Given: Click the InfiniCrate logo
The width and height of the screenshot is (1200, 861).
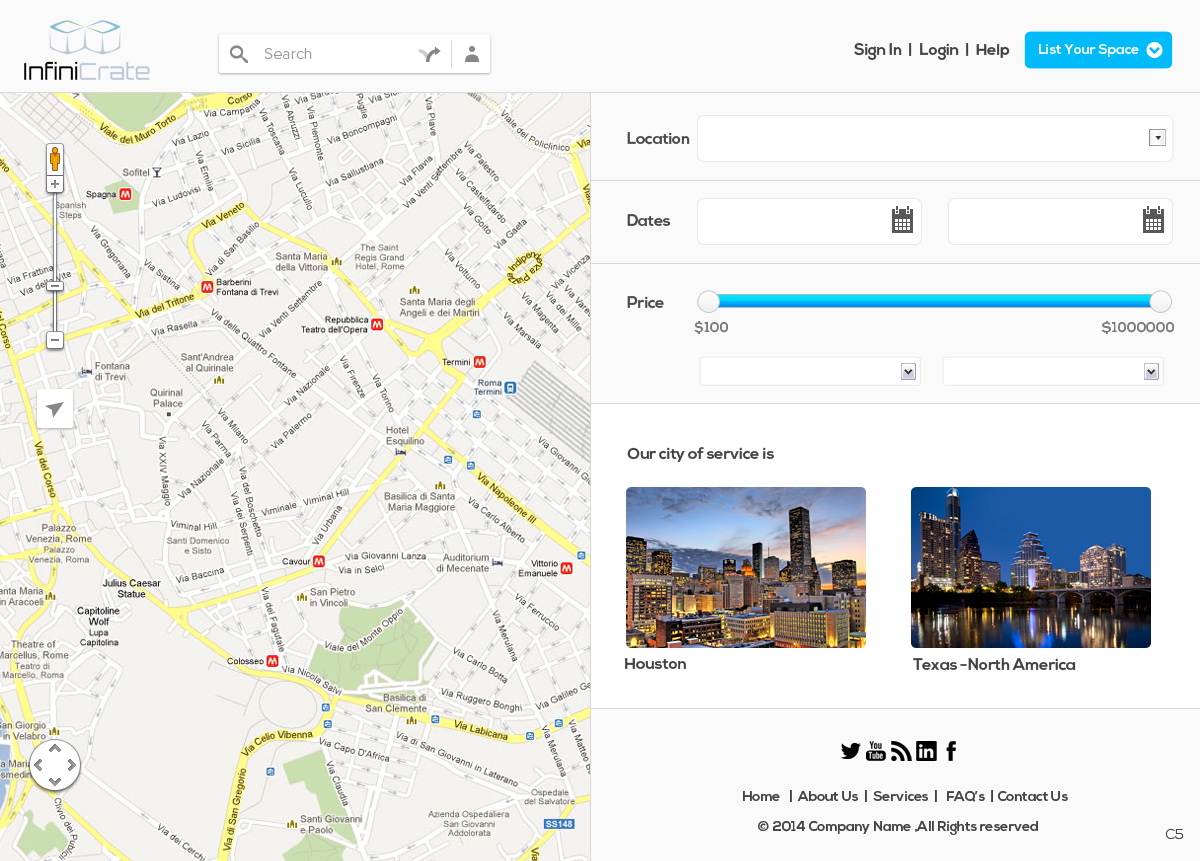Looking at the screenshot, I should [x=87, y=50].
